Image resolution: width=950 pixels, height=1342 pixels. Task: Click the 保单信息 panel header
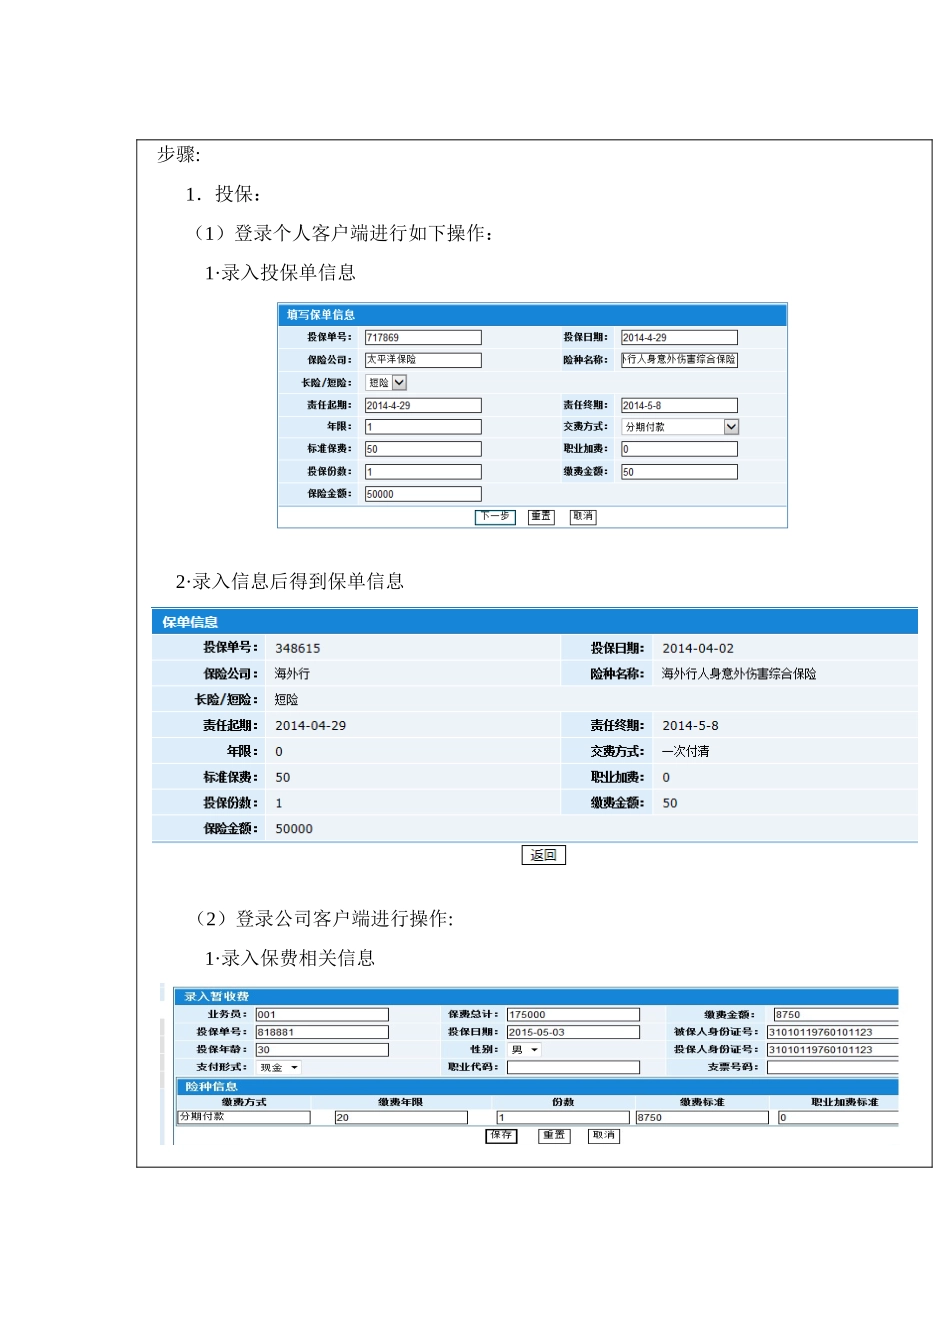pos(535,621)
